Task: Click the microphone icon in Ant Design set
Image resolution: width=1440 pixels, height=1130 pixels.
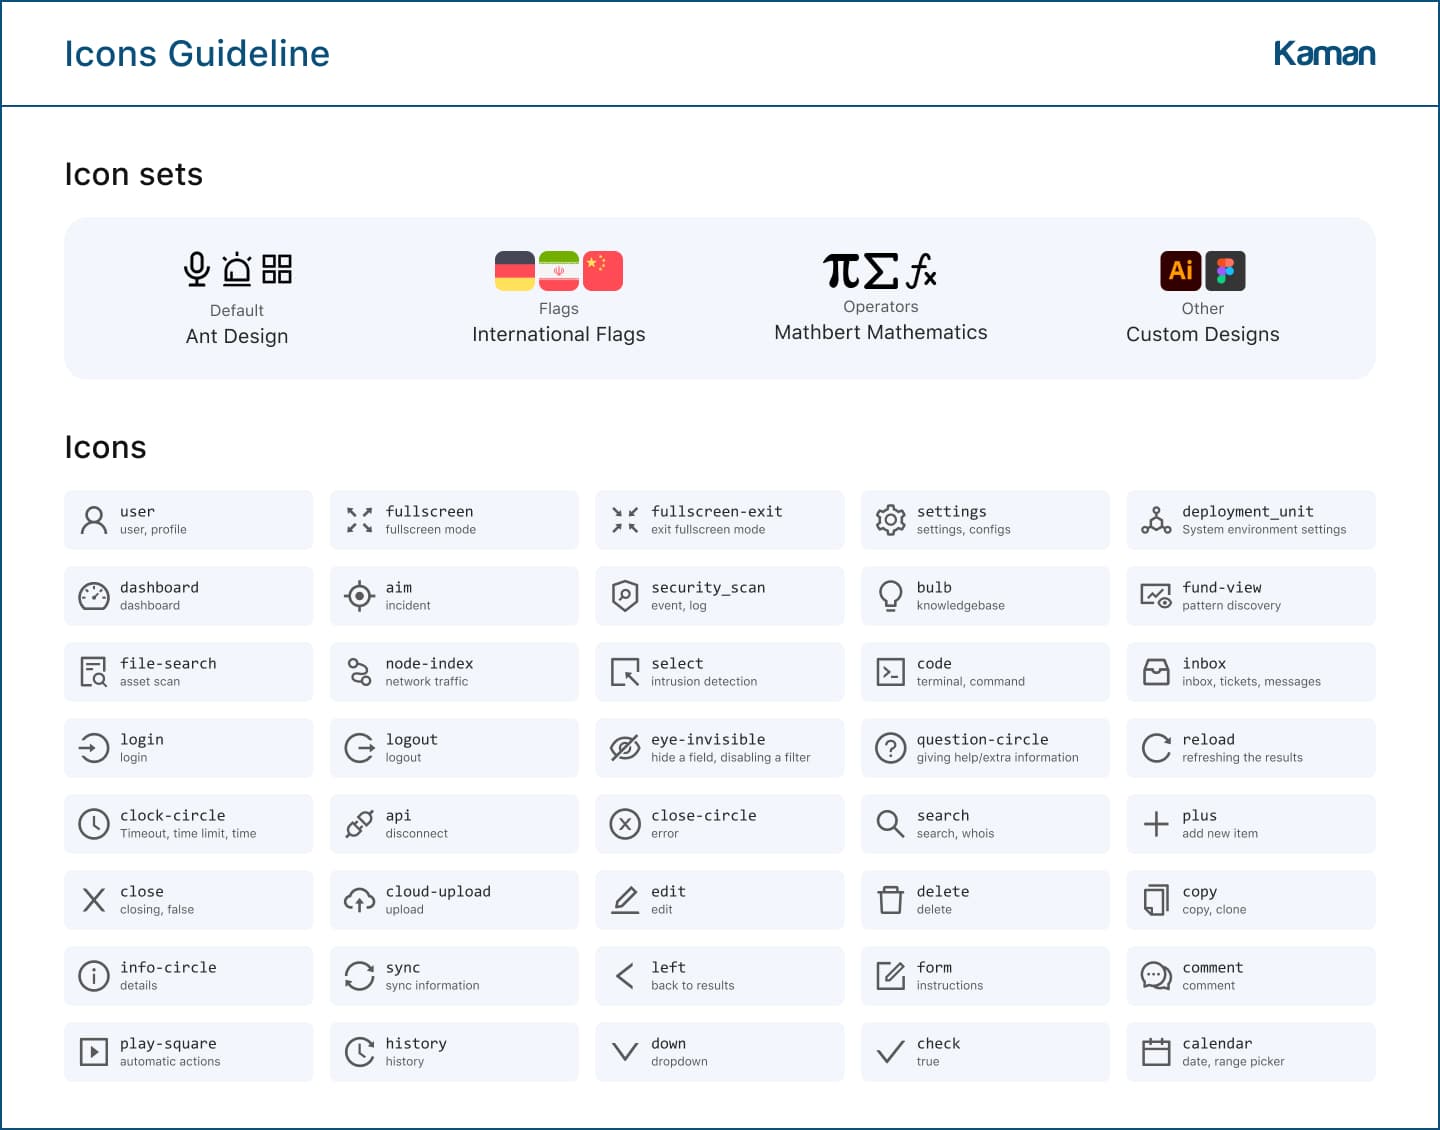Action: 197,269
